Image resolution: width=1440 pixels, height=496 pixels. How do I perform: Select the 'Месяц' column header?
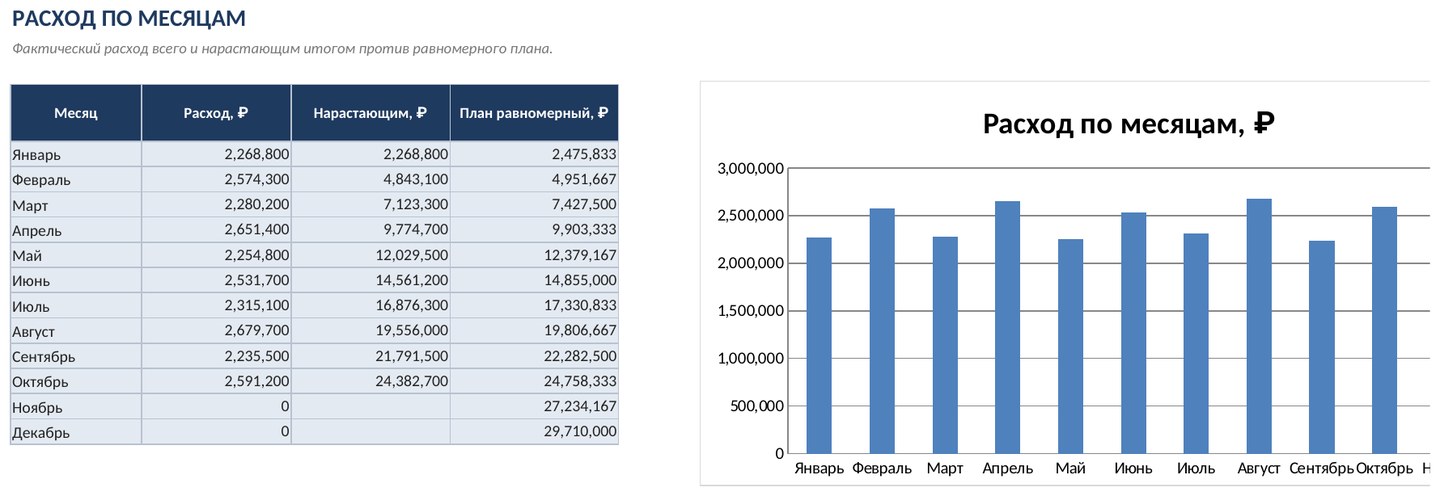click(76, 113)
